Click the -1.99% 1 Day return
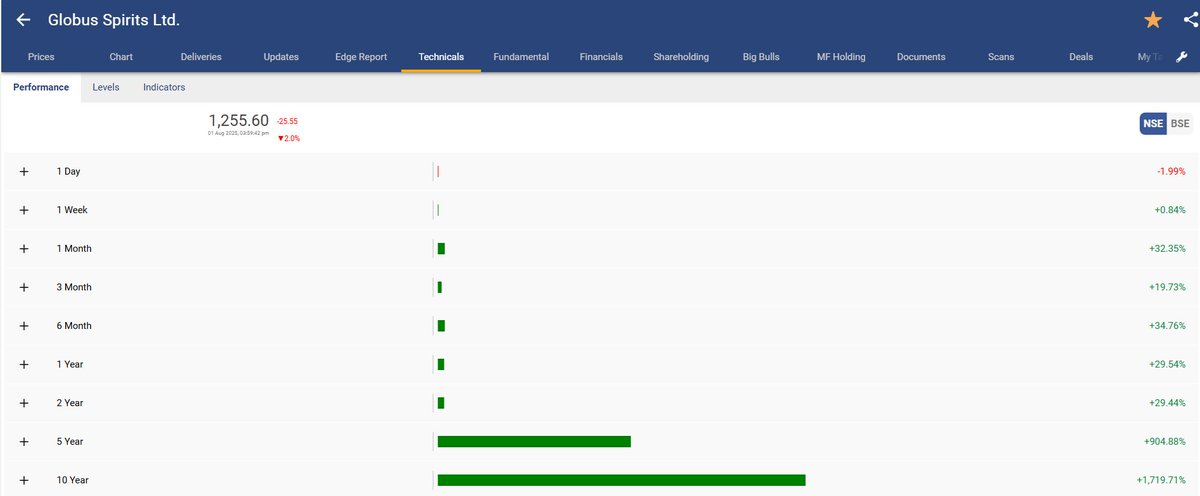The height and width of the screenshot is (496, 1200). (x=1171, y=172)
